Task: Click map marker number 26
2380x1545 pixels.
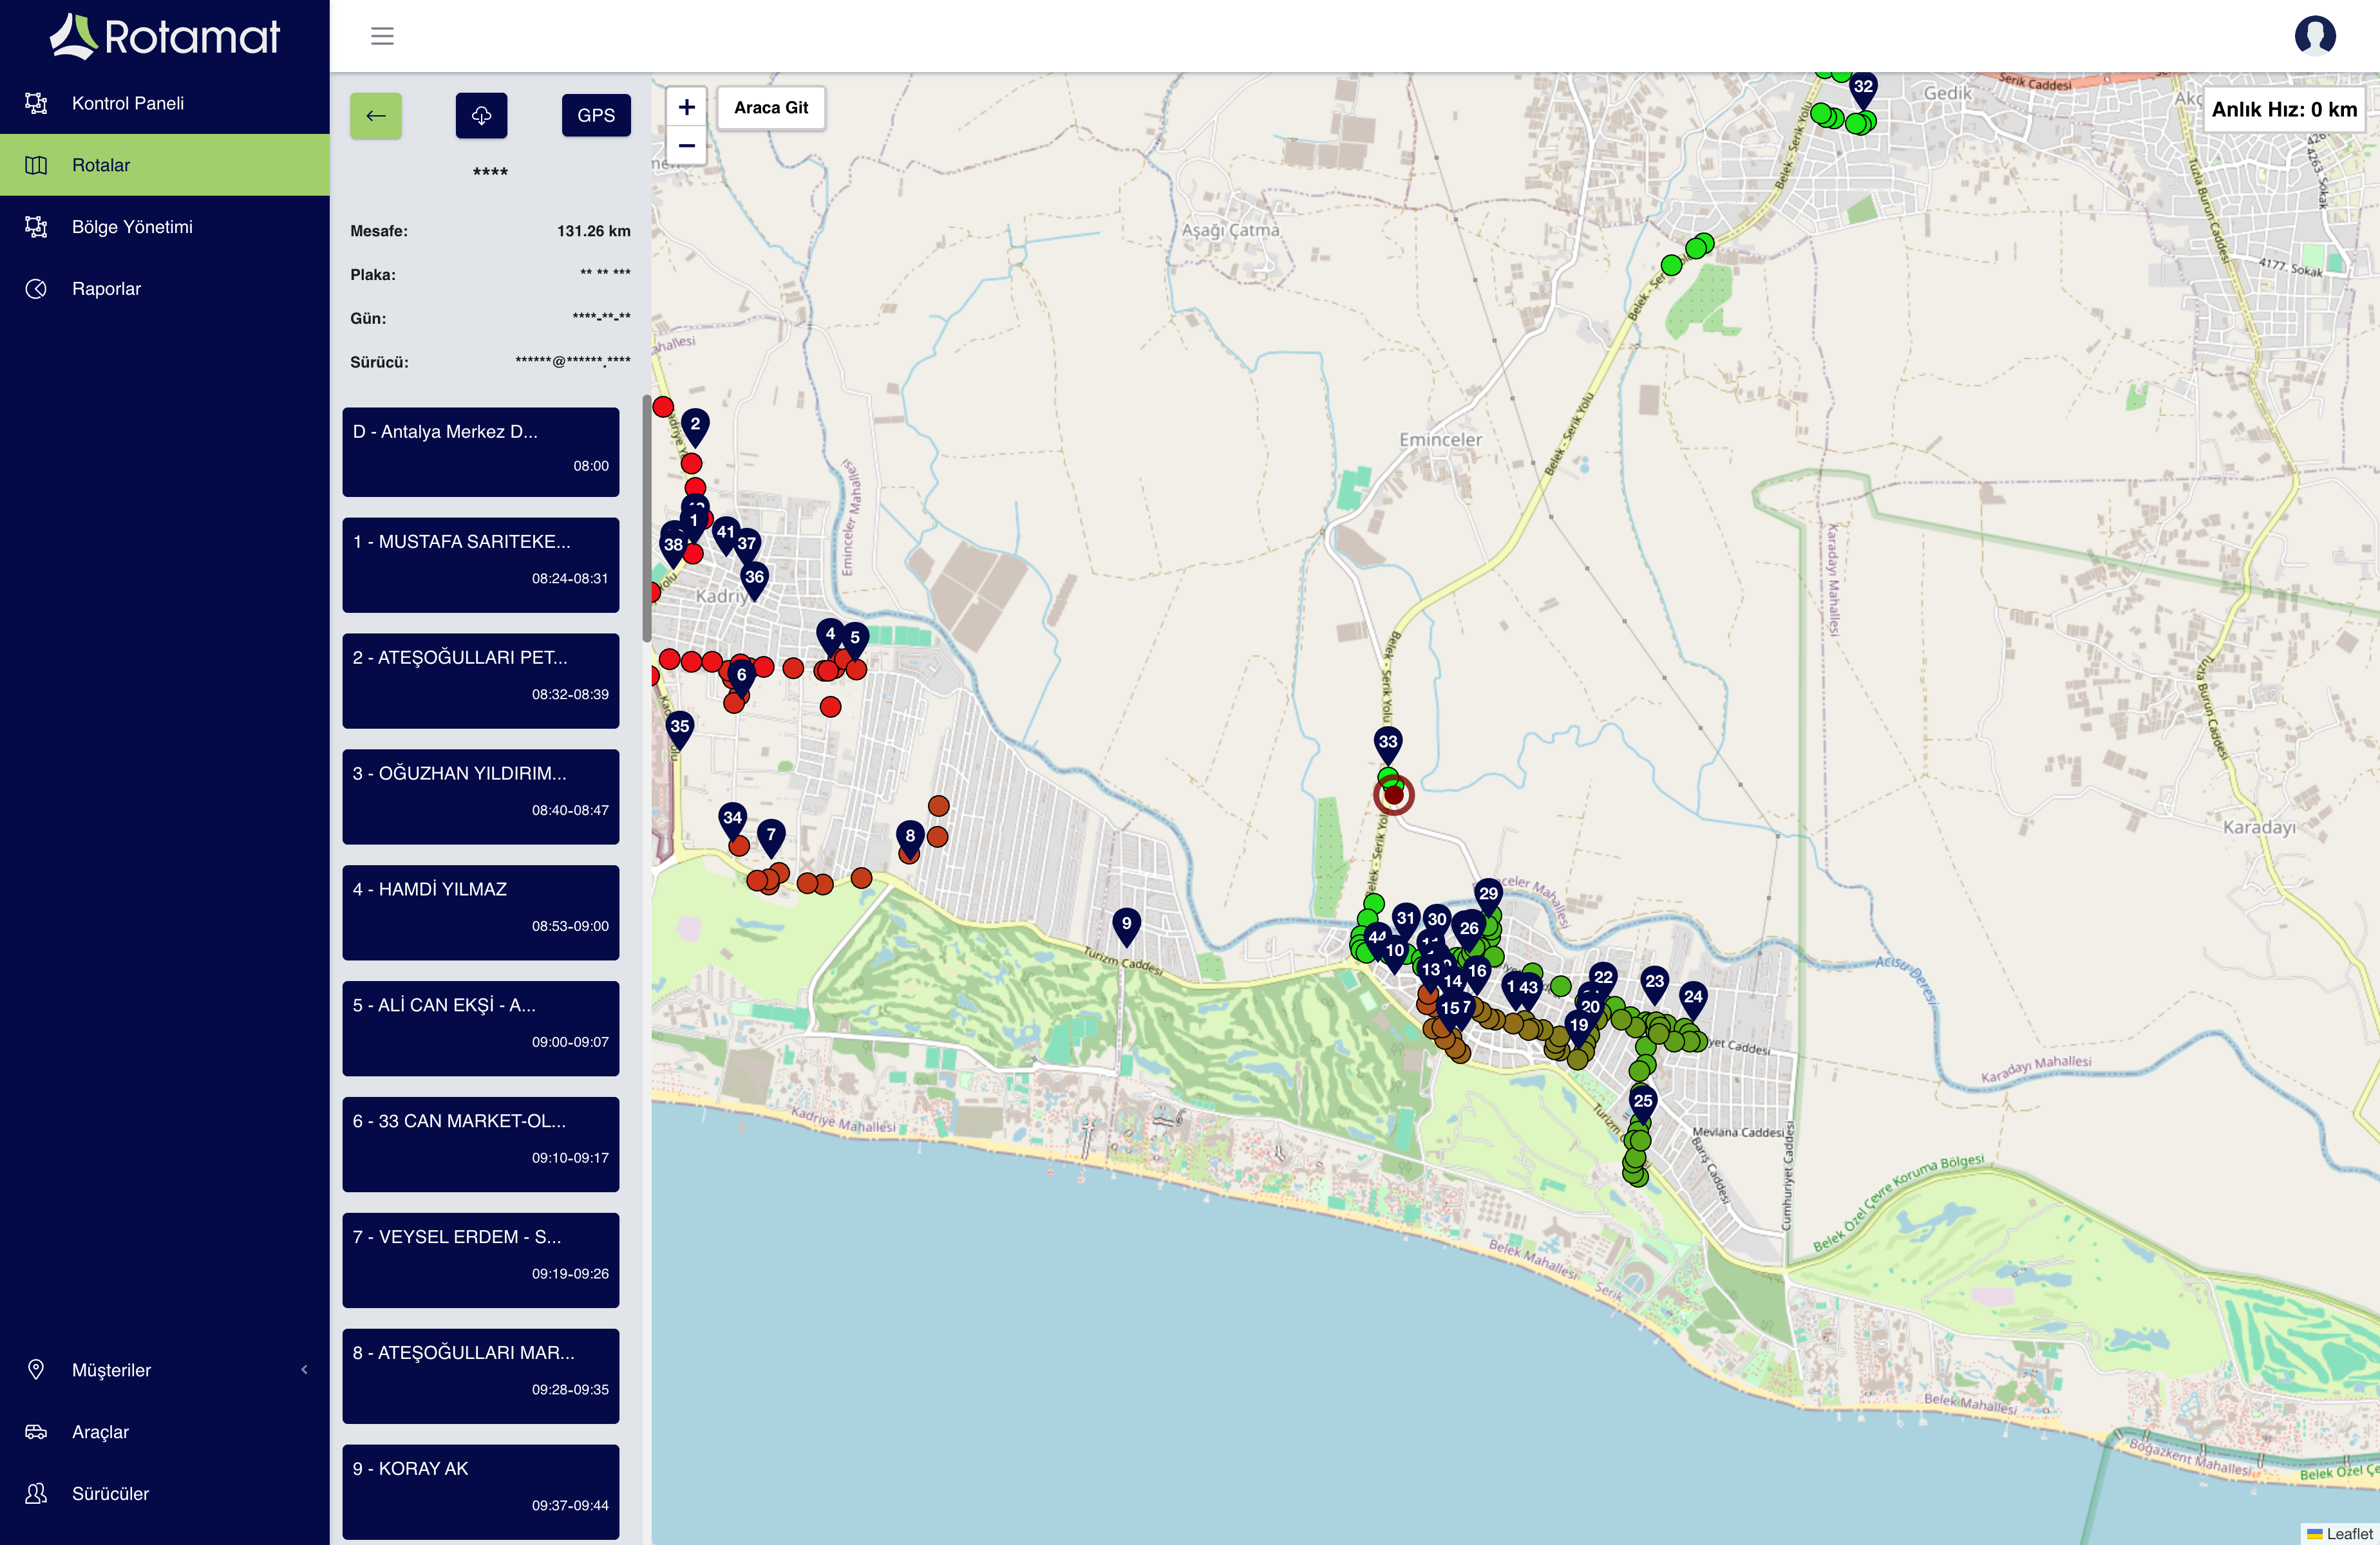Action: (1469, 931)
